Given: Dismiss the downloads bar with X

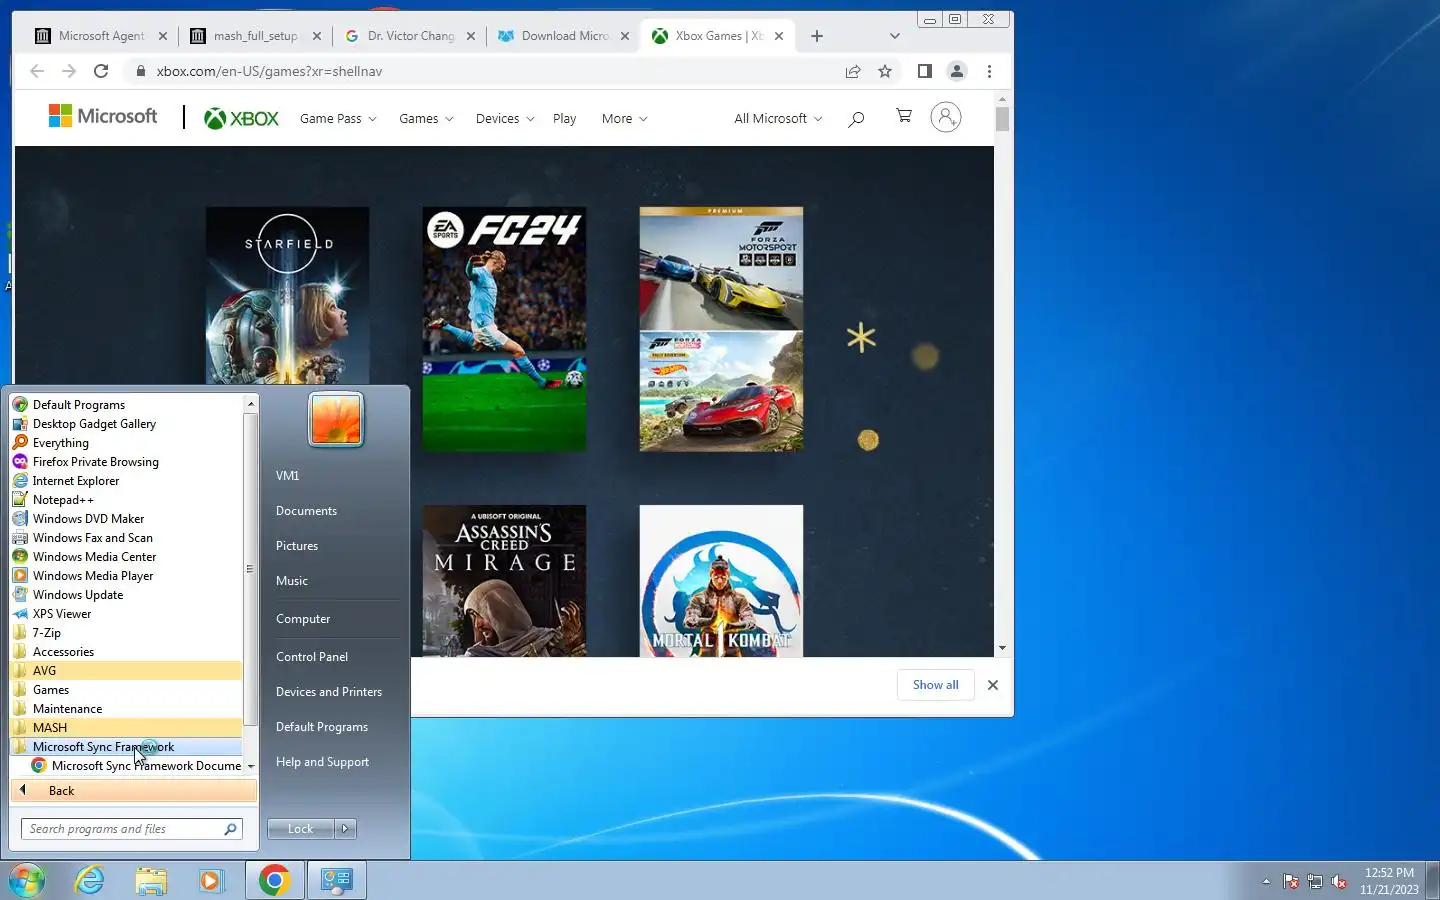Looking at the screenshot, I should [993, 685].
